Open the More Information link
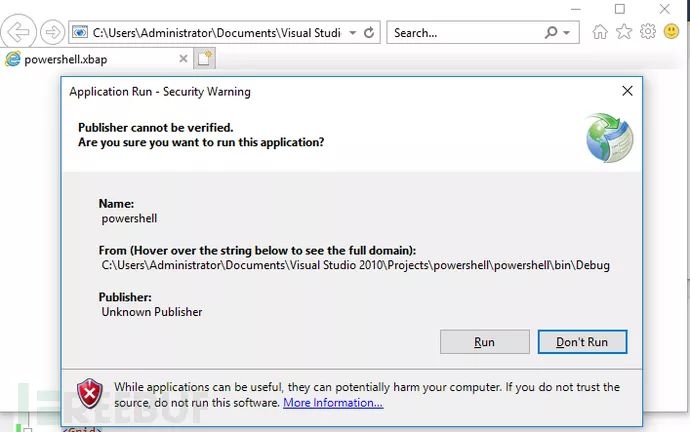This screenshot has height=432, width=690. 333,403
